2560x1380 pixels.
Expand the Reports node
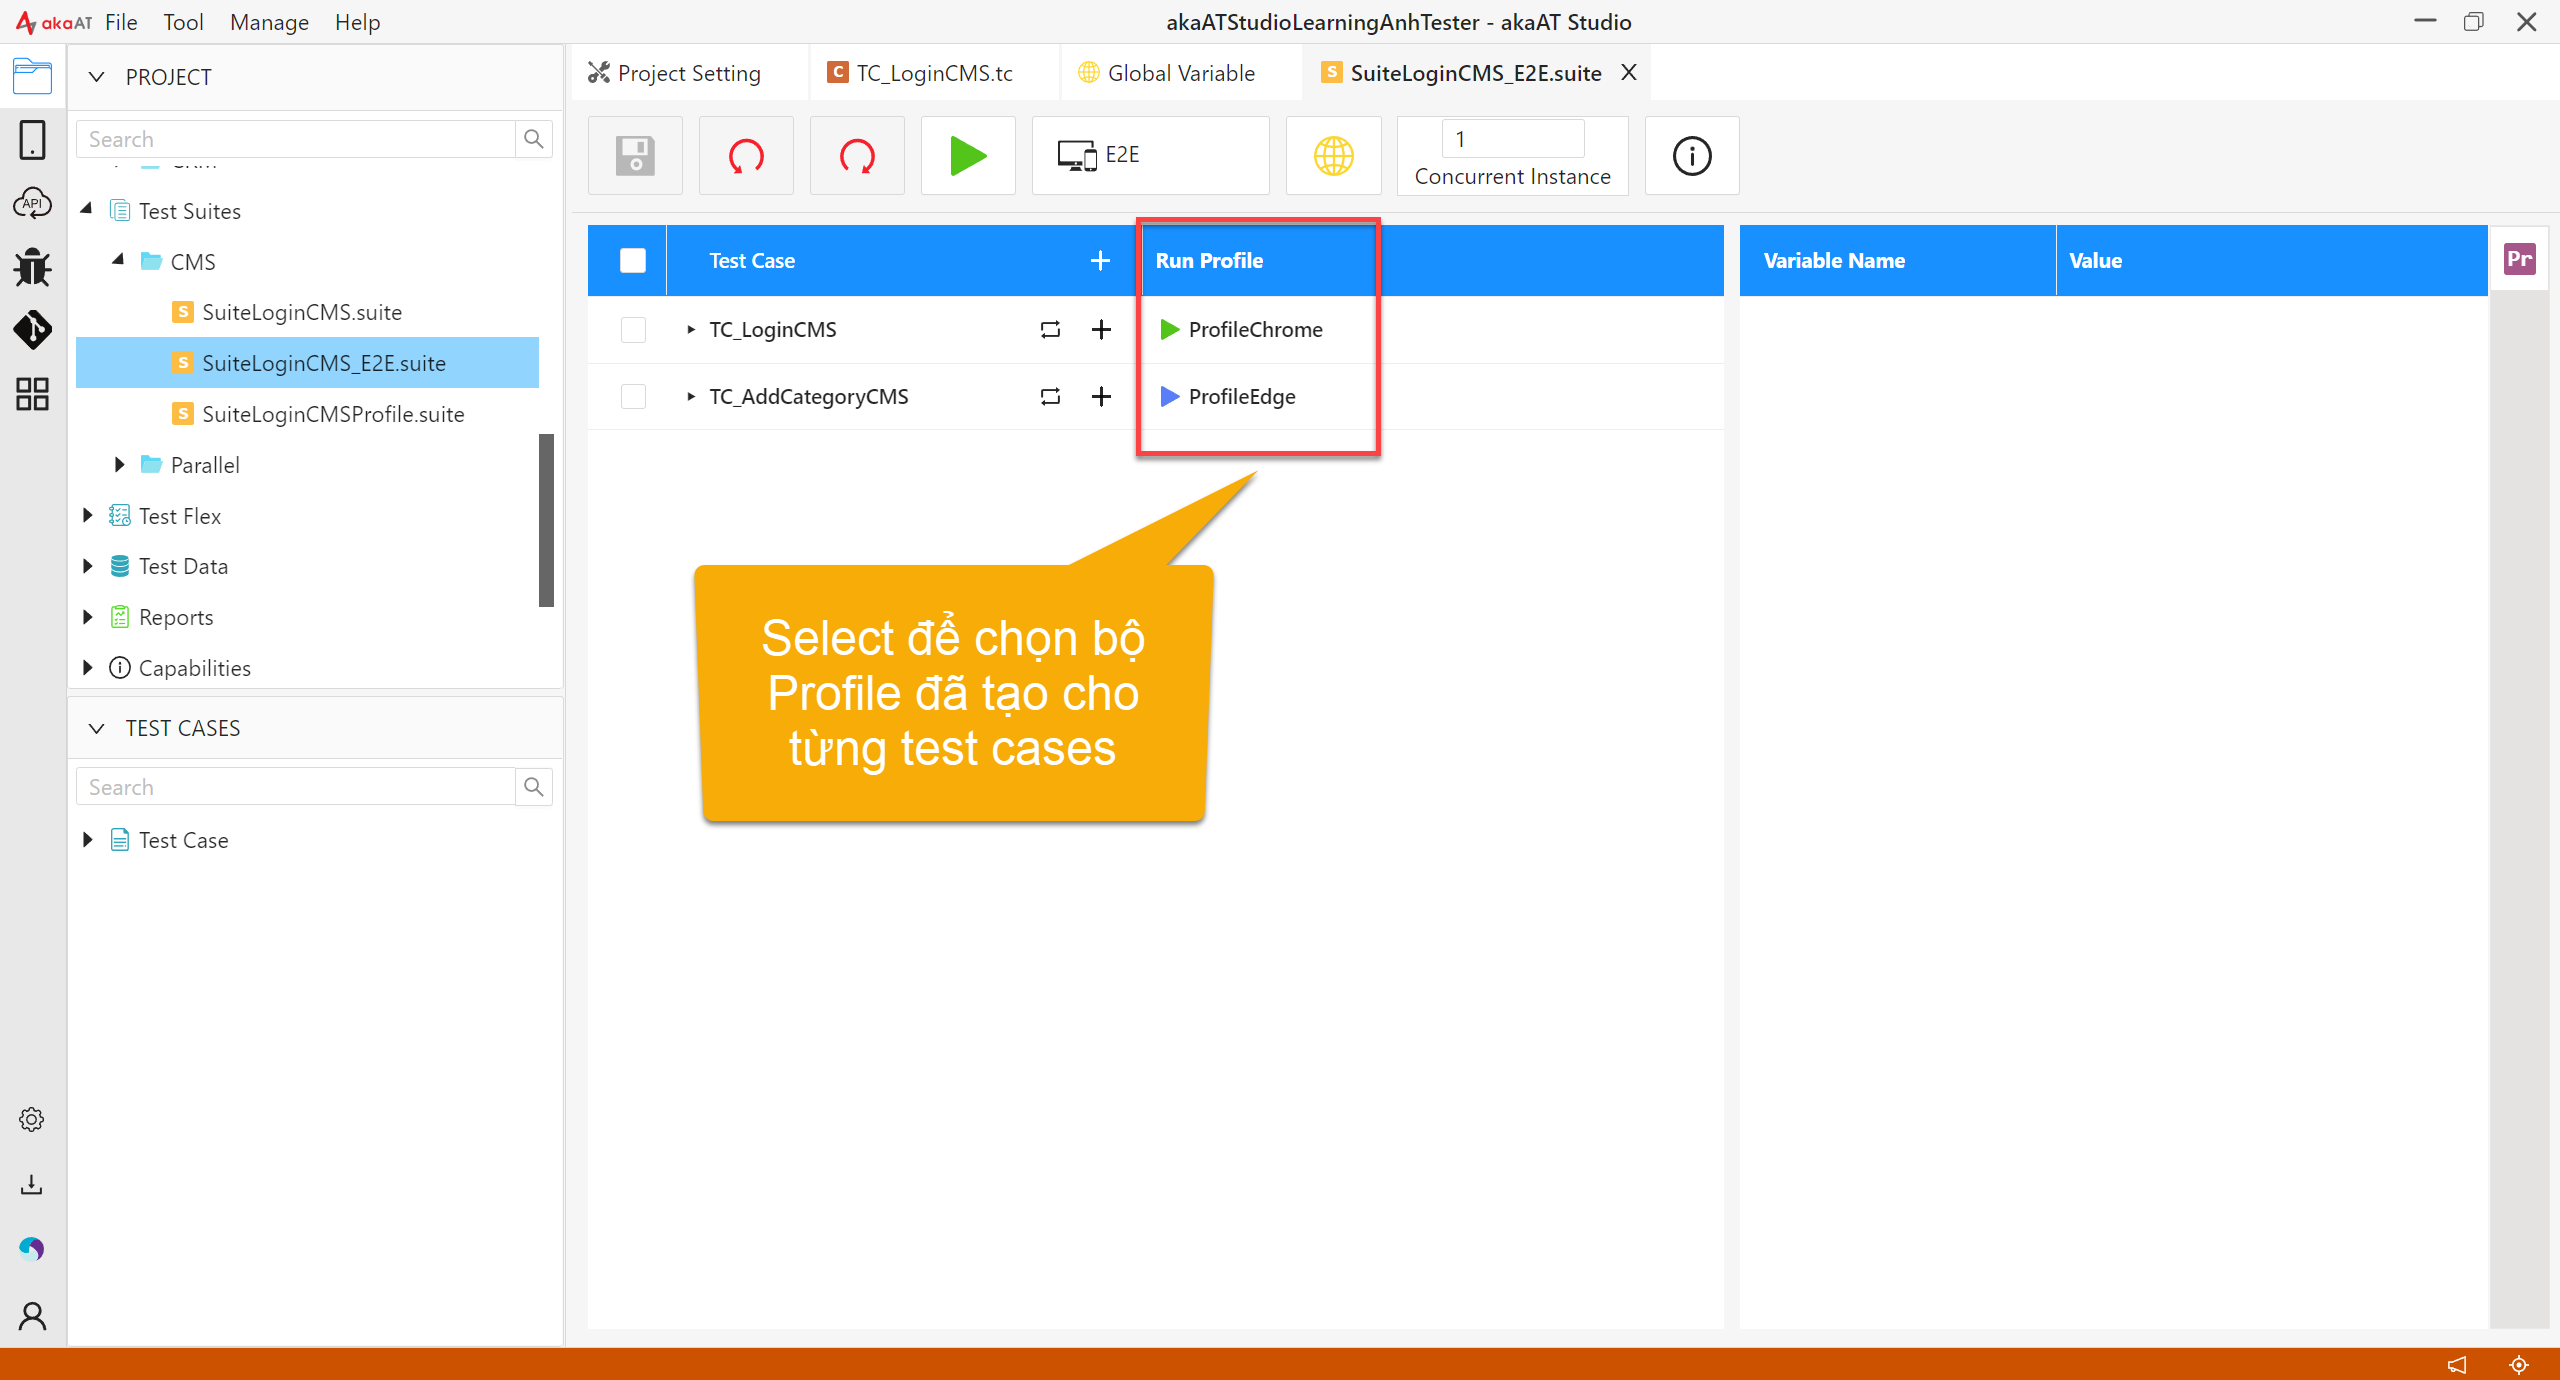(87, 617)
